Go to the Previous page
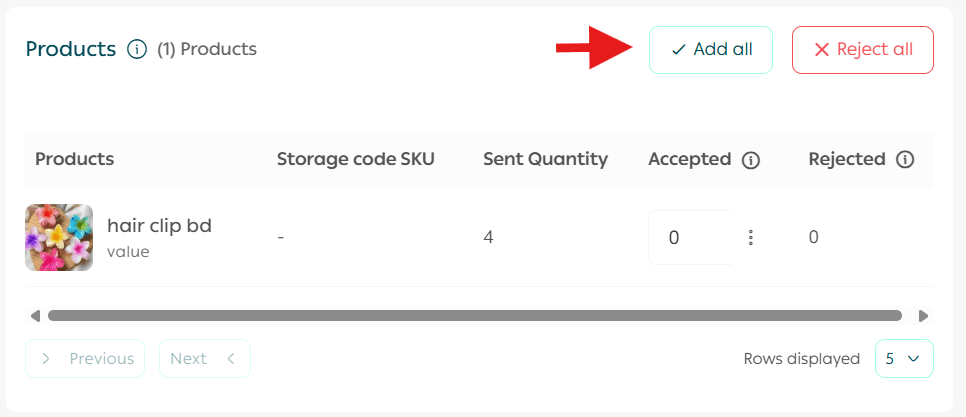The image size is (966, 417). (x=85, y=358)
